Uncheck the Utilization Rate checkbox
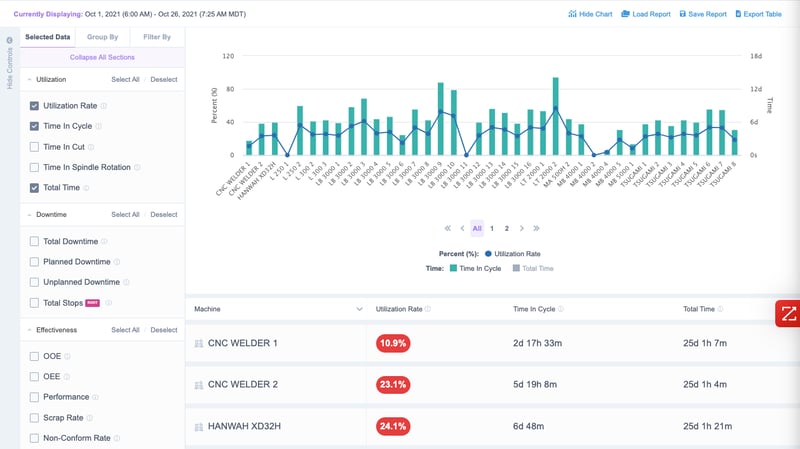 coord(34,106)
